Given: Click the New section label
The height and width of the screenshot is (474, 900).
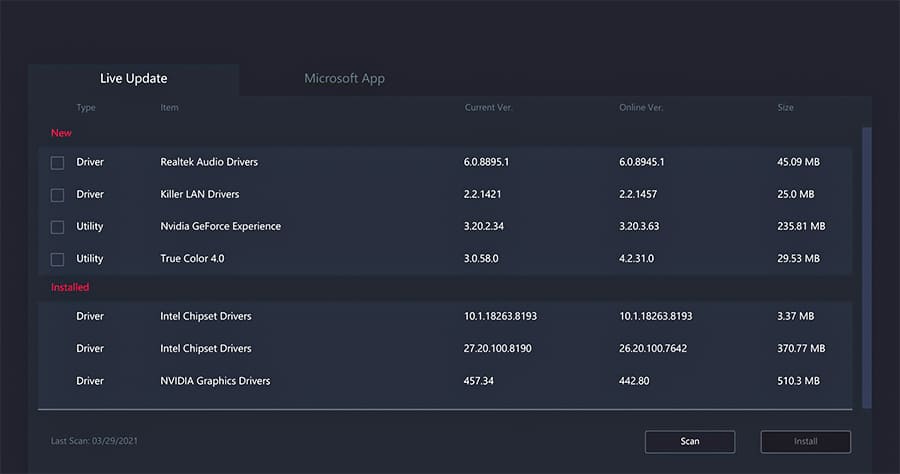Looking at the screenshot, I should [x=61, y=133].
